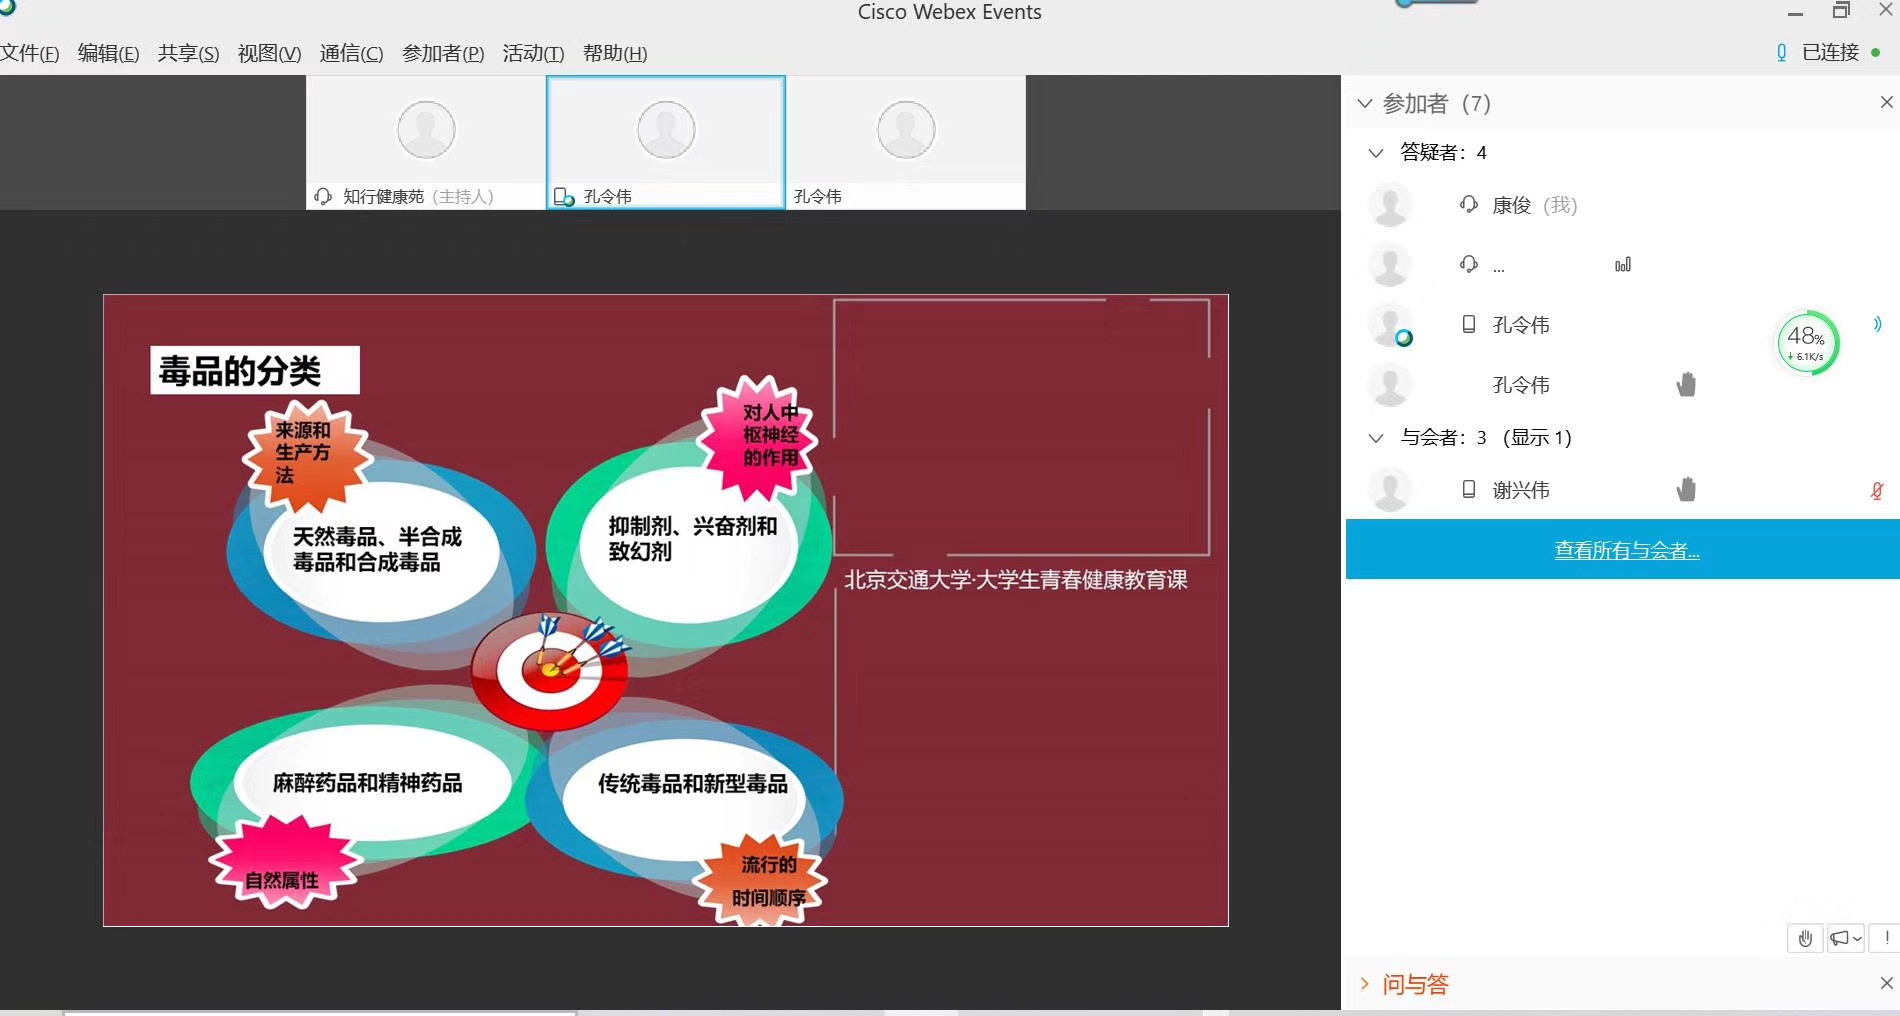
Task: Click the raise hand button in participants panel
Action: 1805,938
